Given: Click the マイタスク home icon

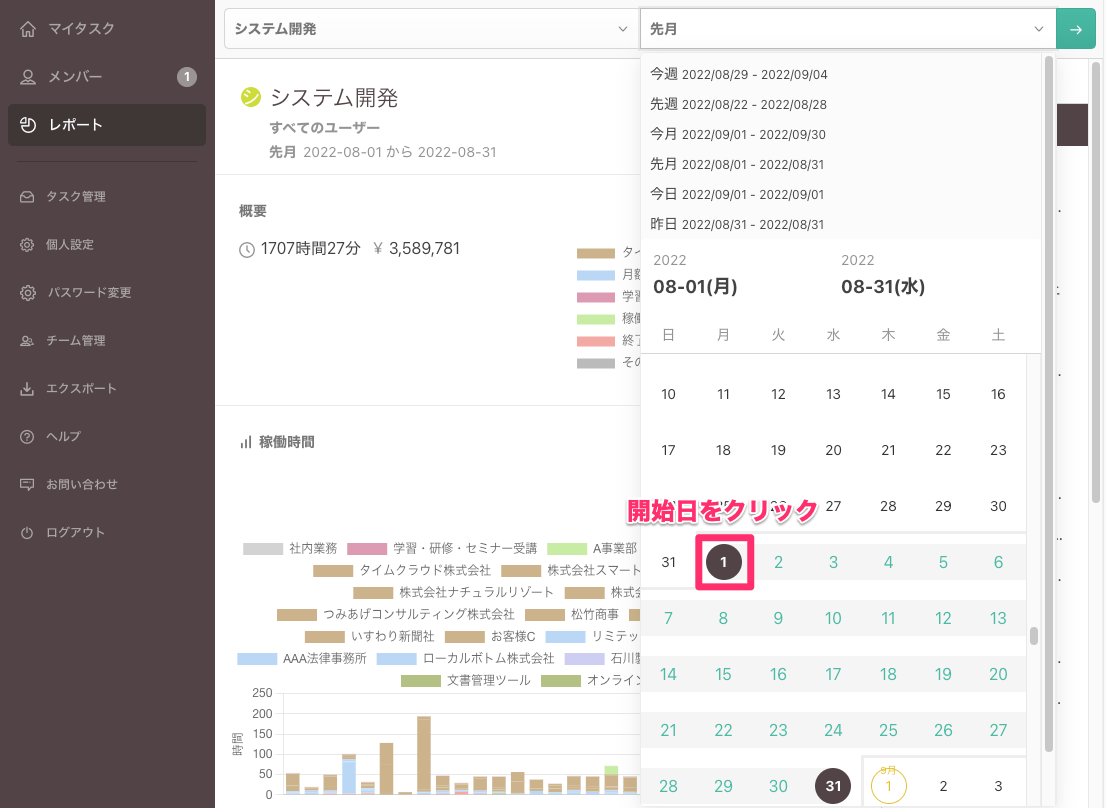Looking at the screenshot, I should (28, 28).
